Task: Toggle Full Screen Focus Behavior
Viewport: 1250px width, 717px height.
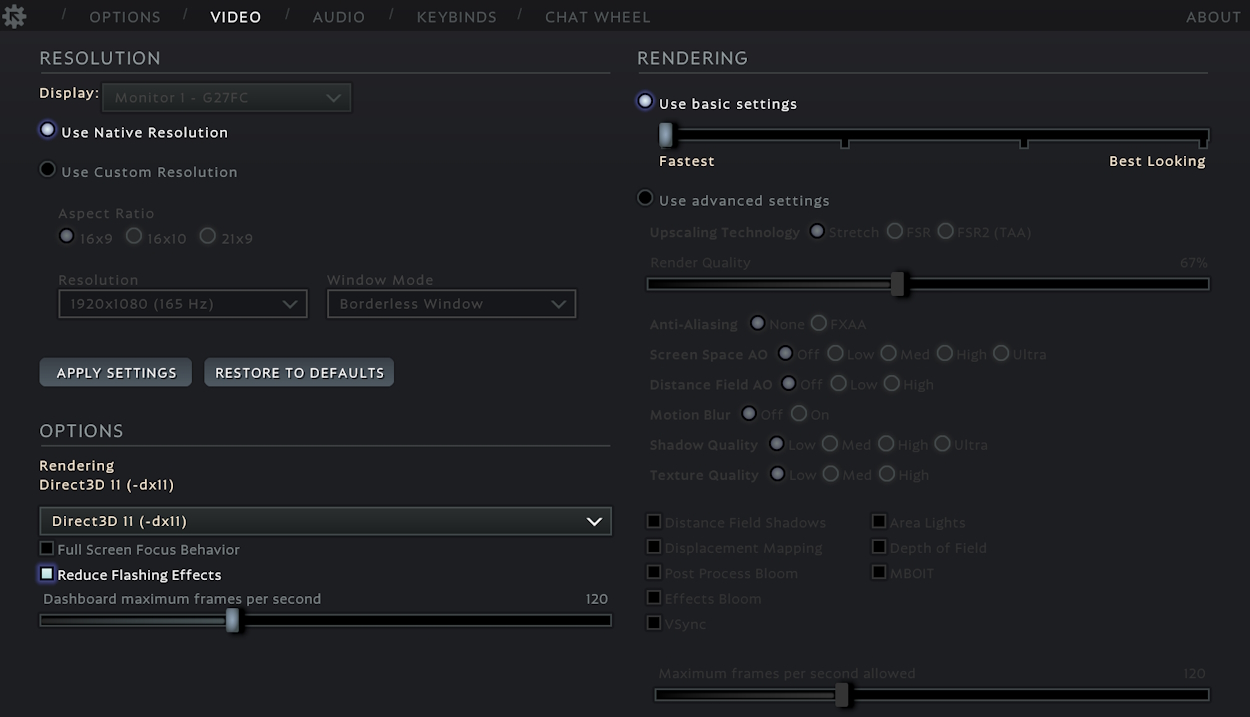Action: tap(46, 548)
